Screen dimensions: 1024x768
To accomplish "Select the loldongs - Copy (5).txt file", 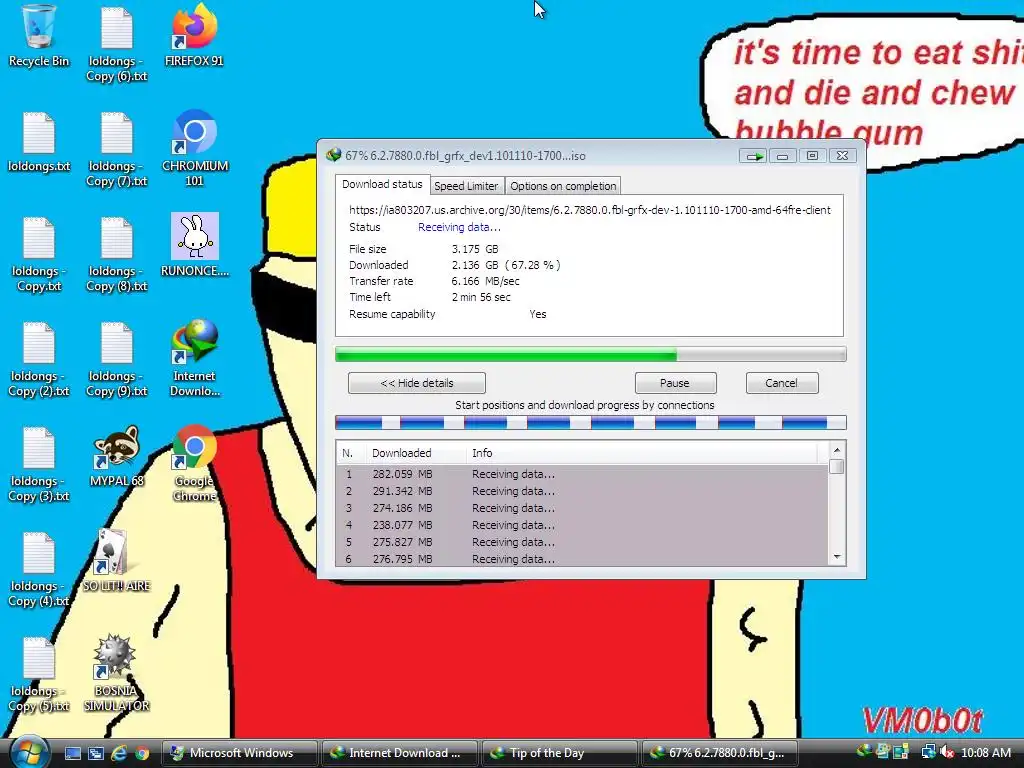I will click(x=39, y=675).
